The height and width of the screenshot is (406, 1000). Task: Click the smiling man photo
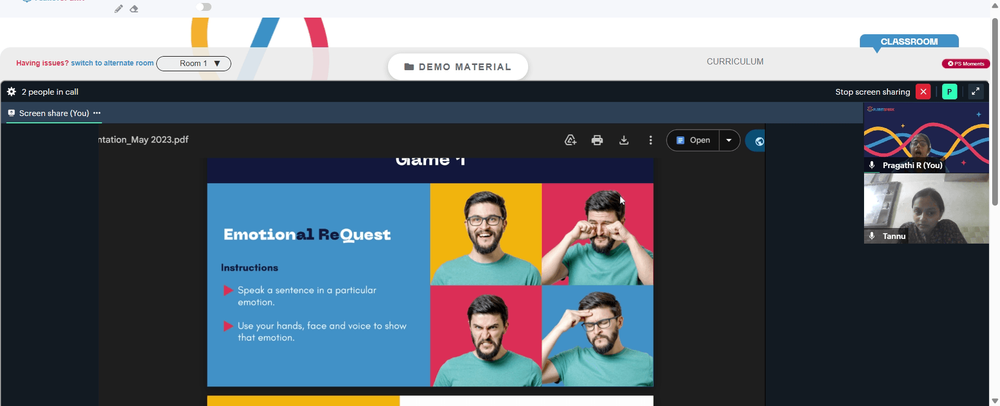(x=486, y=234)
